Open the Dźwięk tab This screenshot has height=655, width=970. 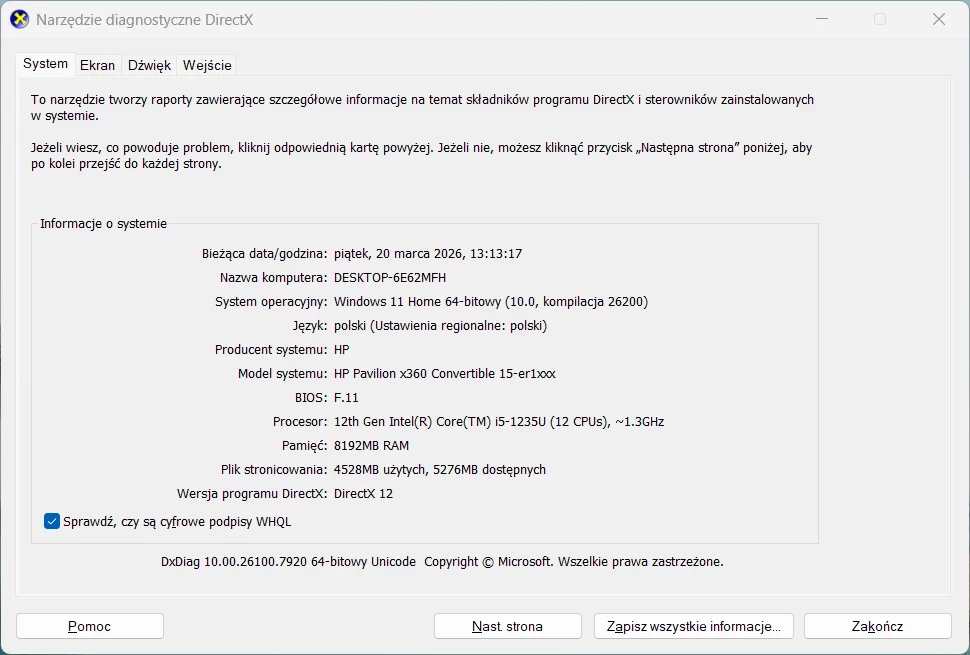[149, 65]
